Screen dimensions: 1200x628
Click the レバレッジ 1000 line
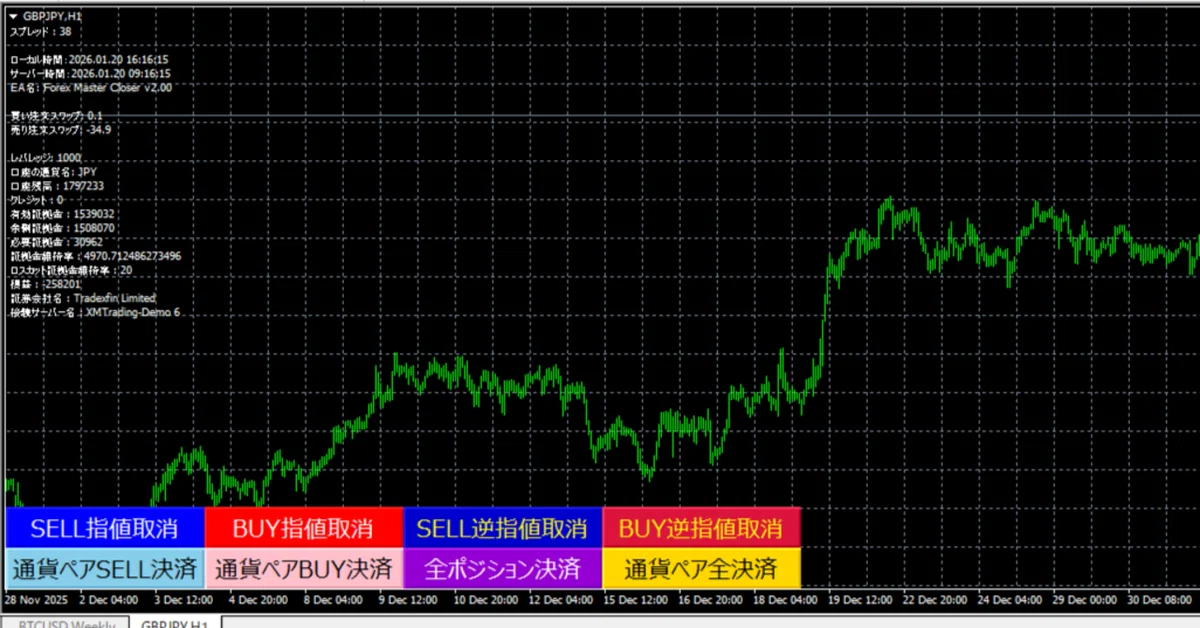(x=45, y=157)
